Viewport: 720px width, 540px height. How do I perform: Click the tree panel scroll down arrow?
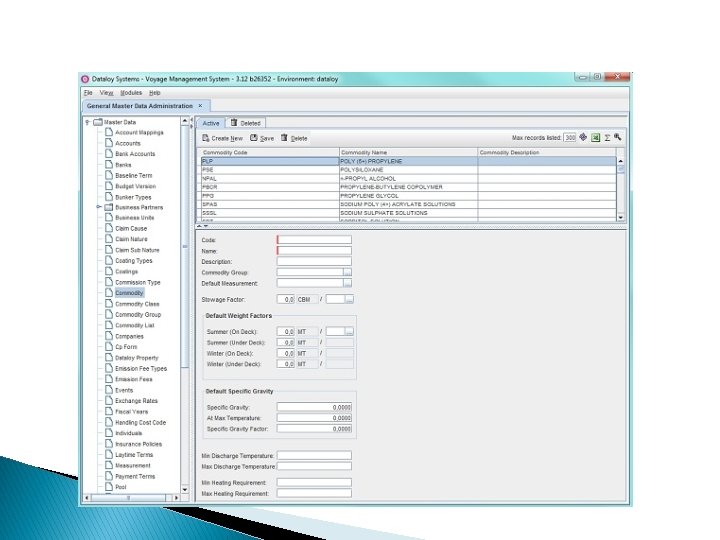tap(185, 489)
